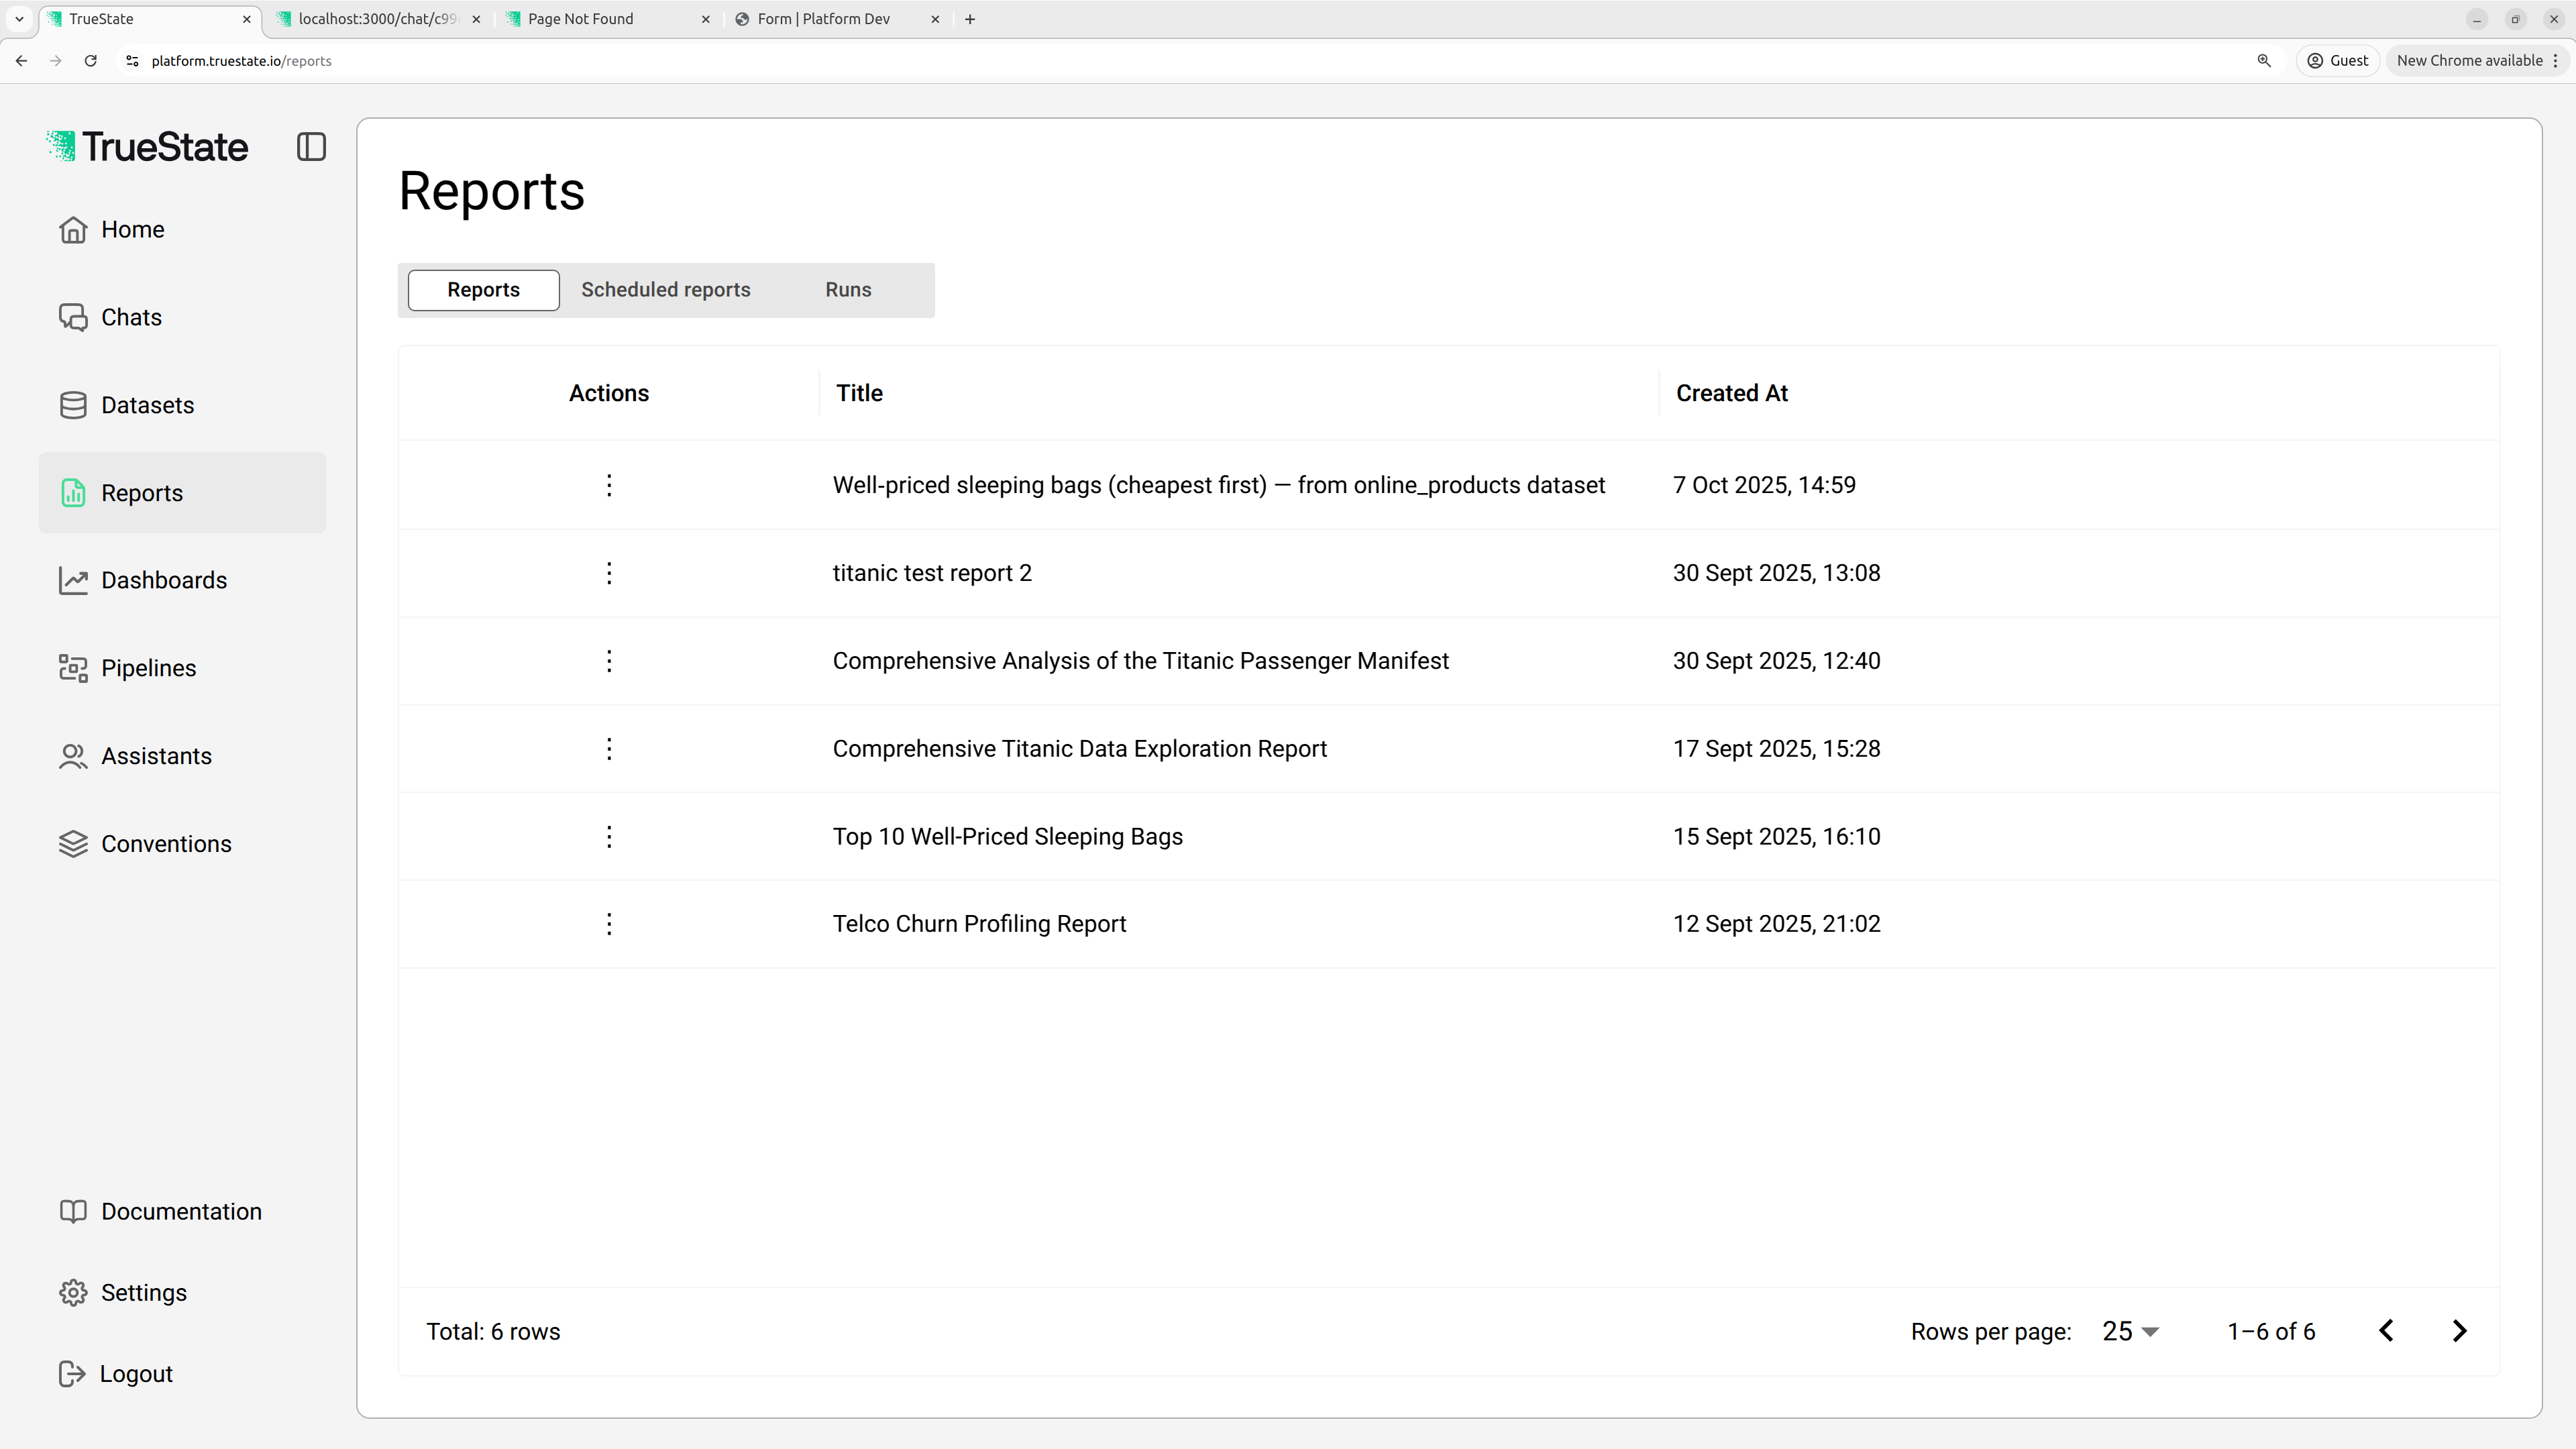
Task: Sort by Created At column header
Action: coord(1731,393)
